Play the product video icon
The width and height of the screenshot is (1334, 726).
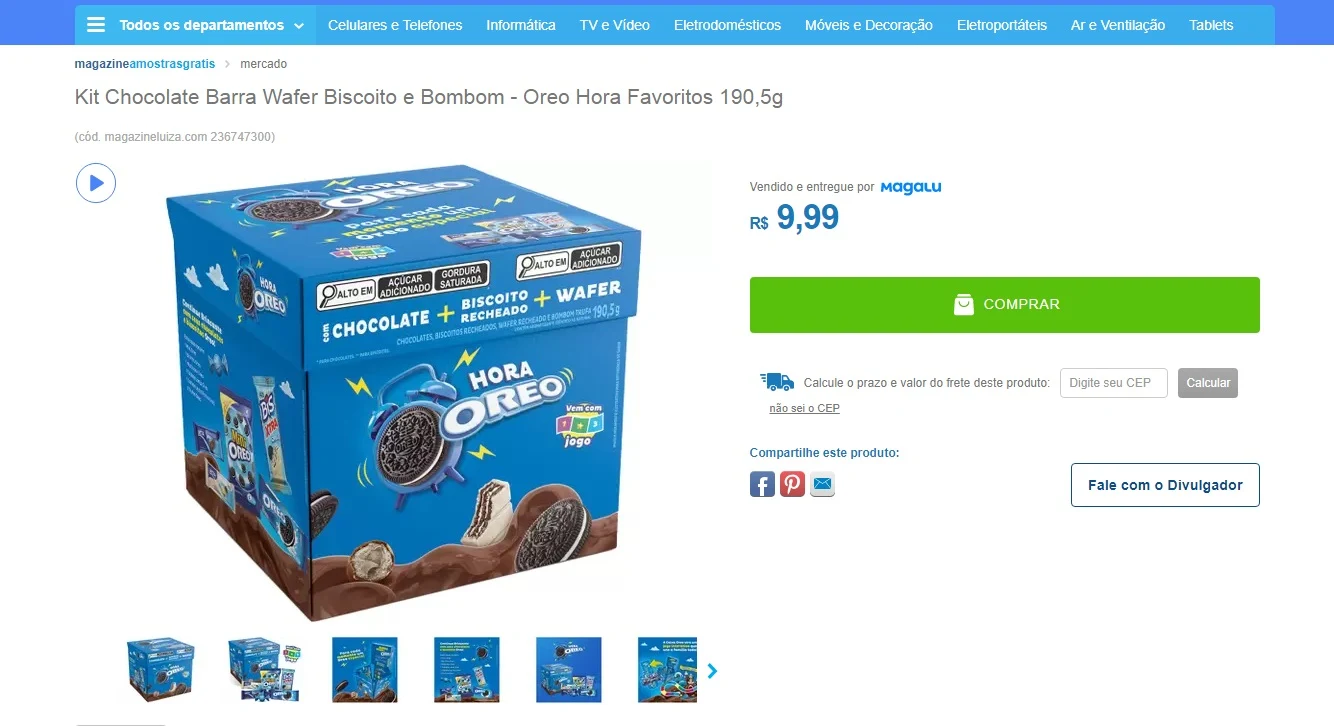pyautogui.click(x=96, y=183)
